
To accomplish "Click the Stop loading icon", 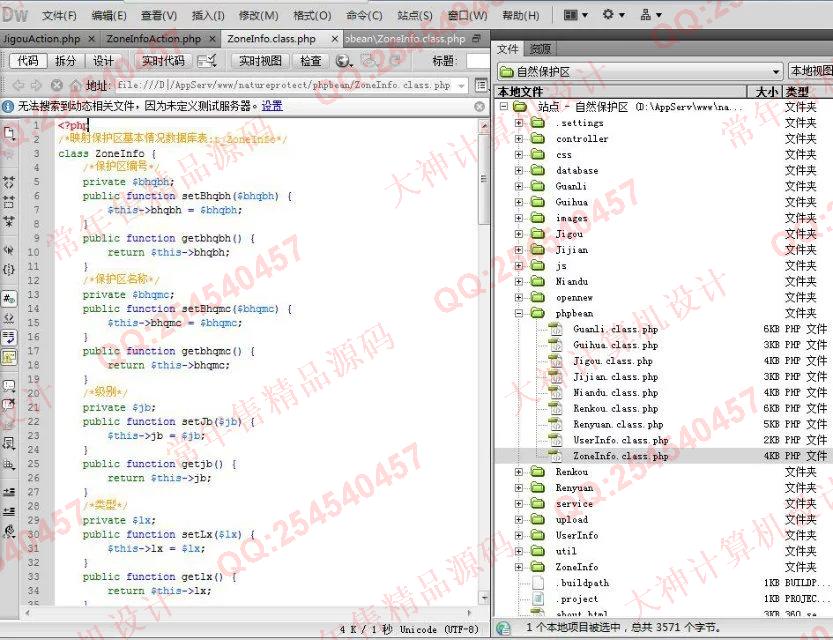I will [57, 85].
